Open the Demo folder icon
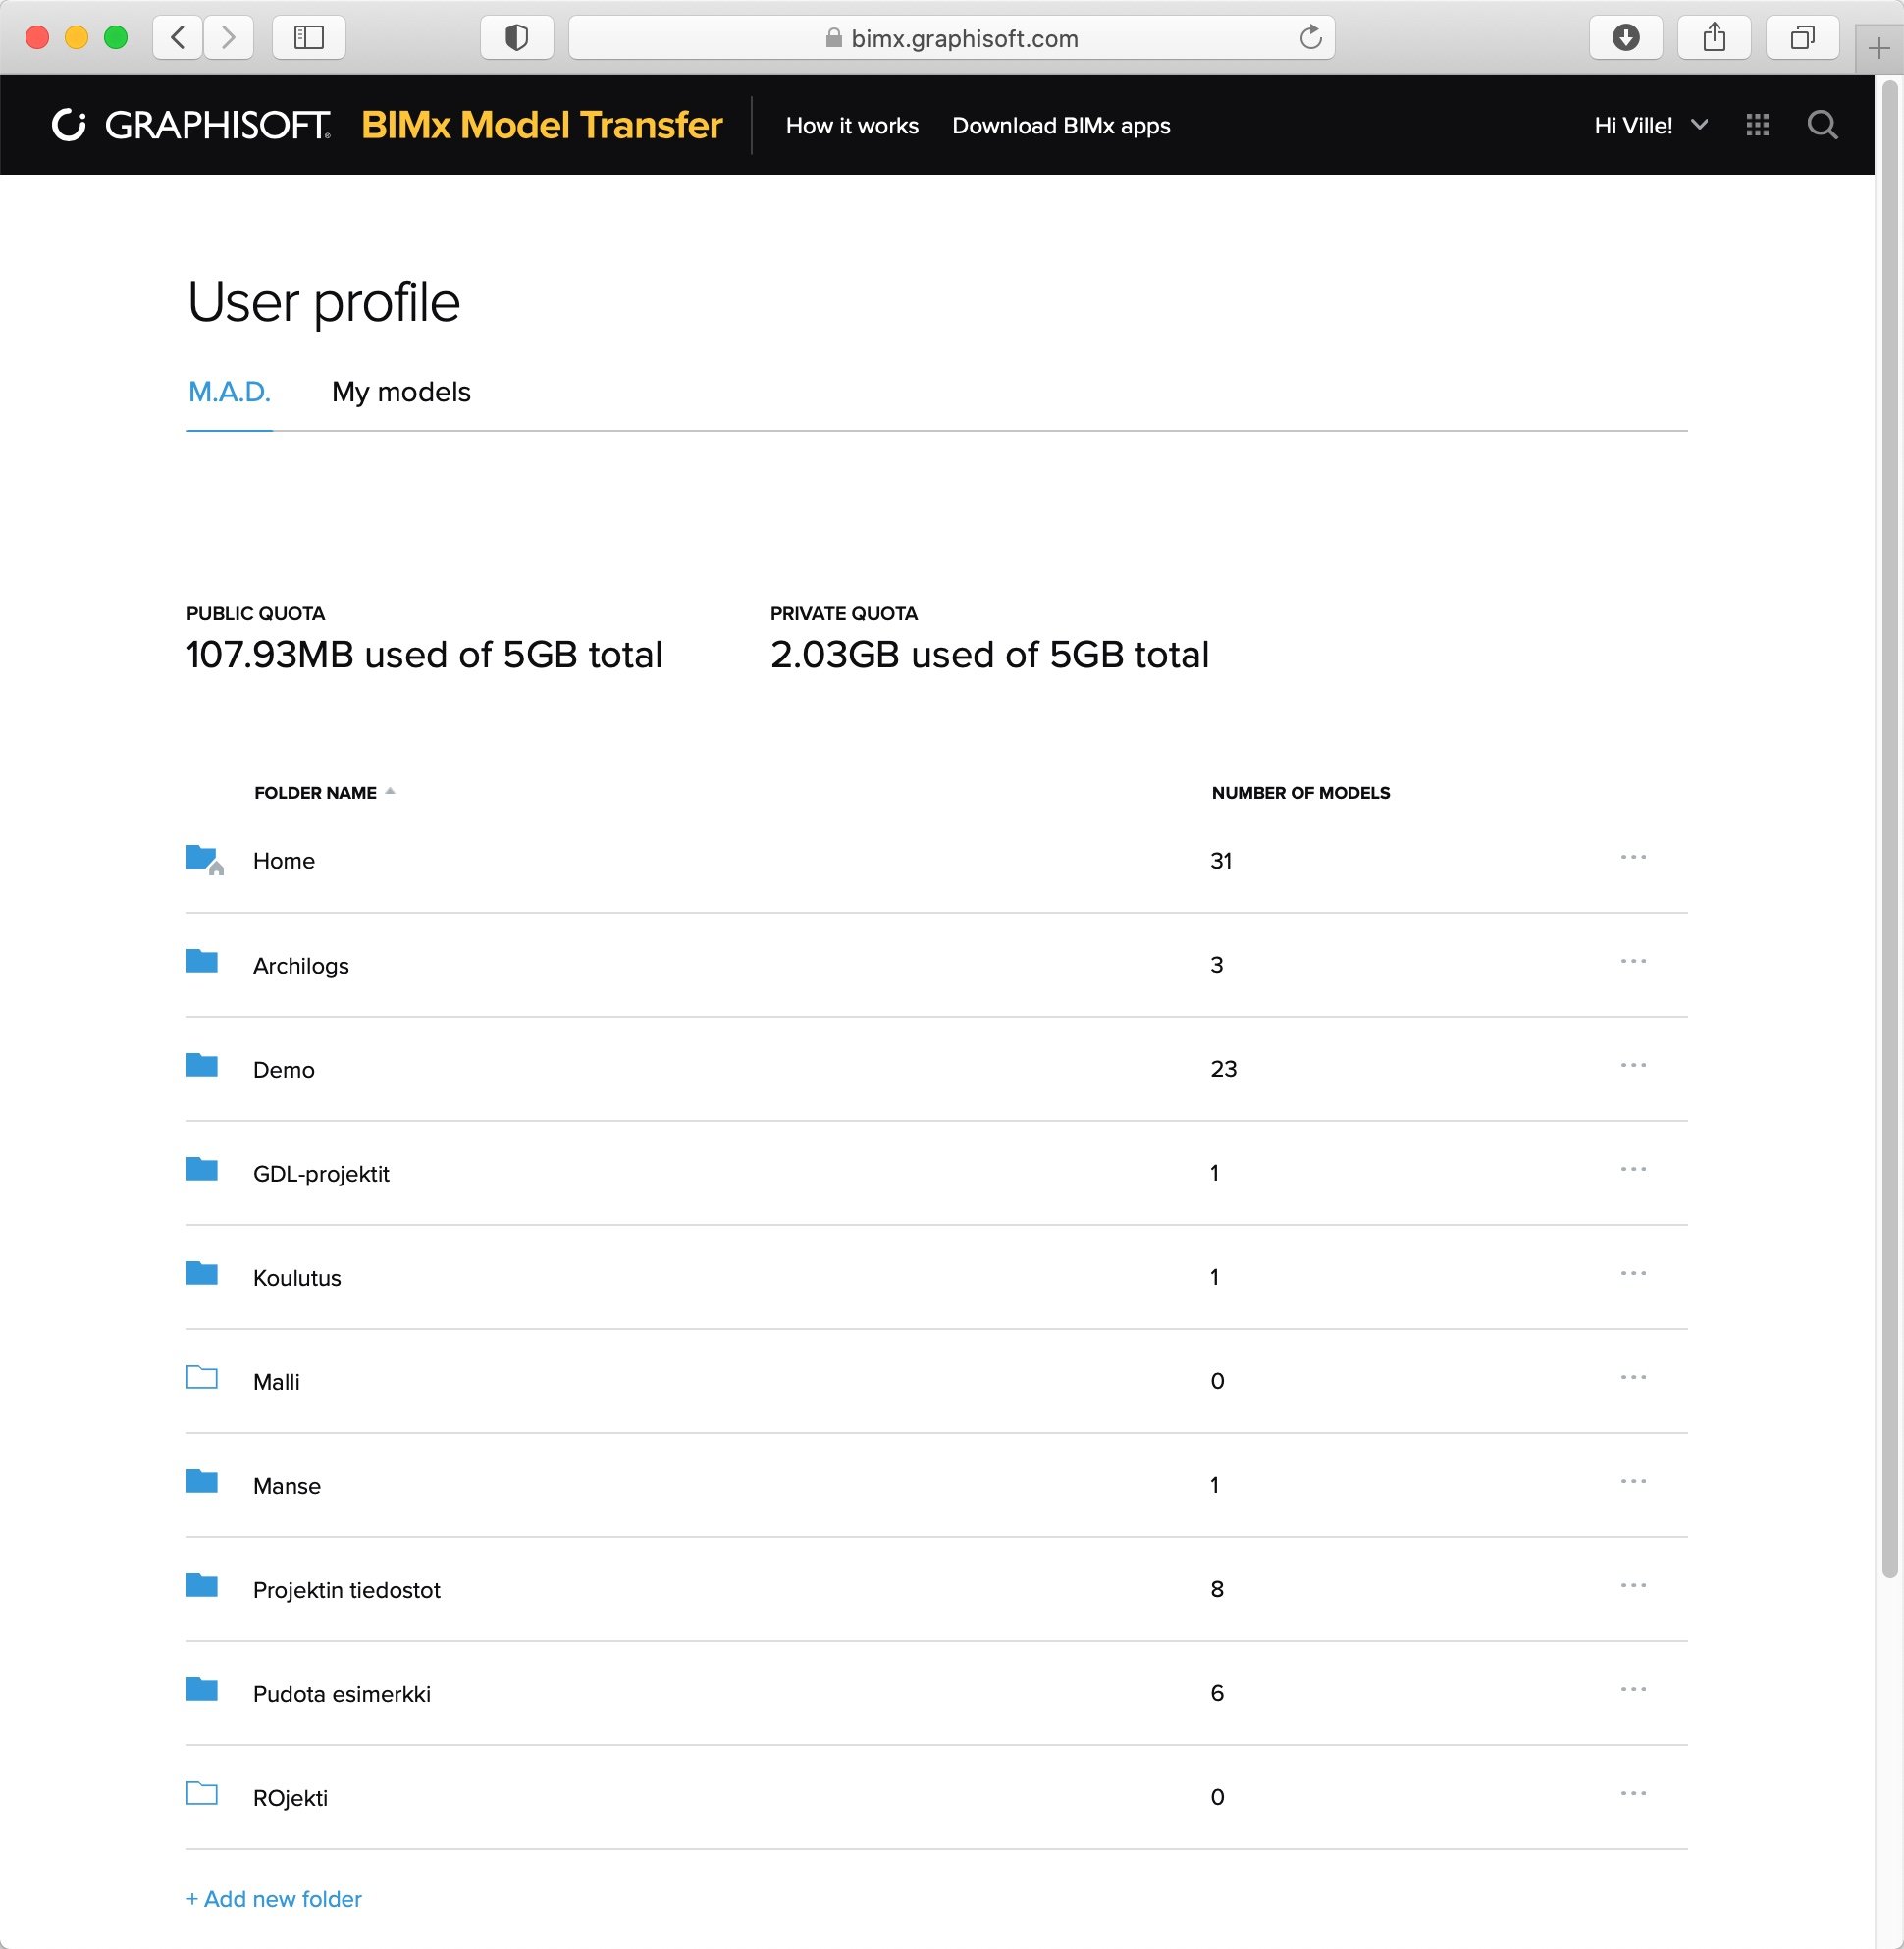Viewport: 1904px width, 1949px height. tap(202, 1065)
